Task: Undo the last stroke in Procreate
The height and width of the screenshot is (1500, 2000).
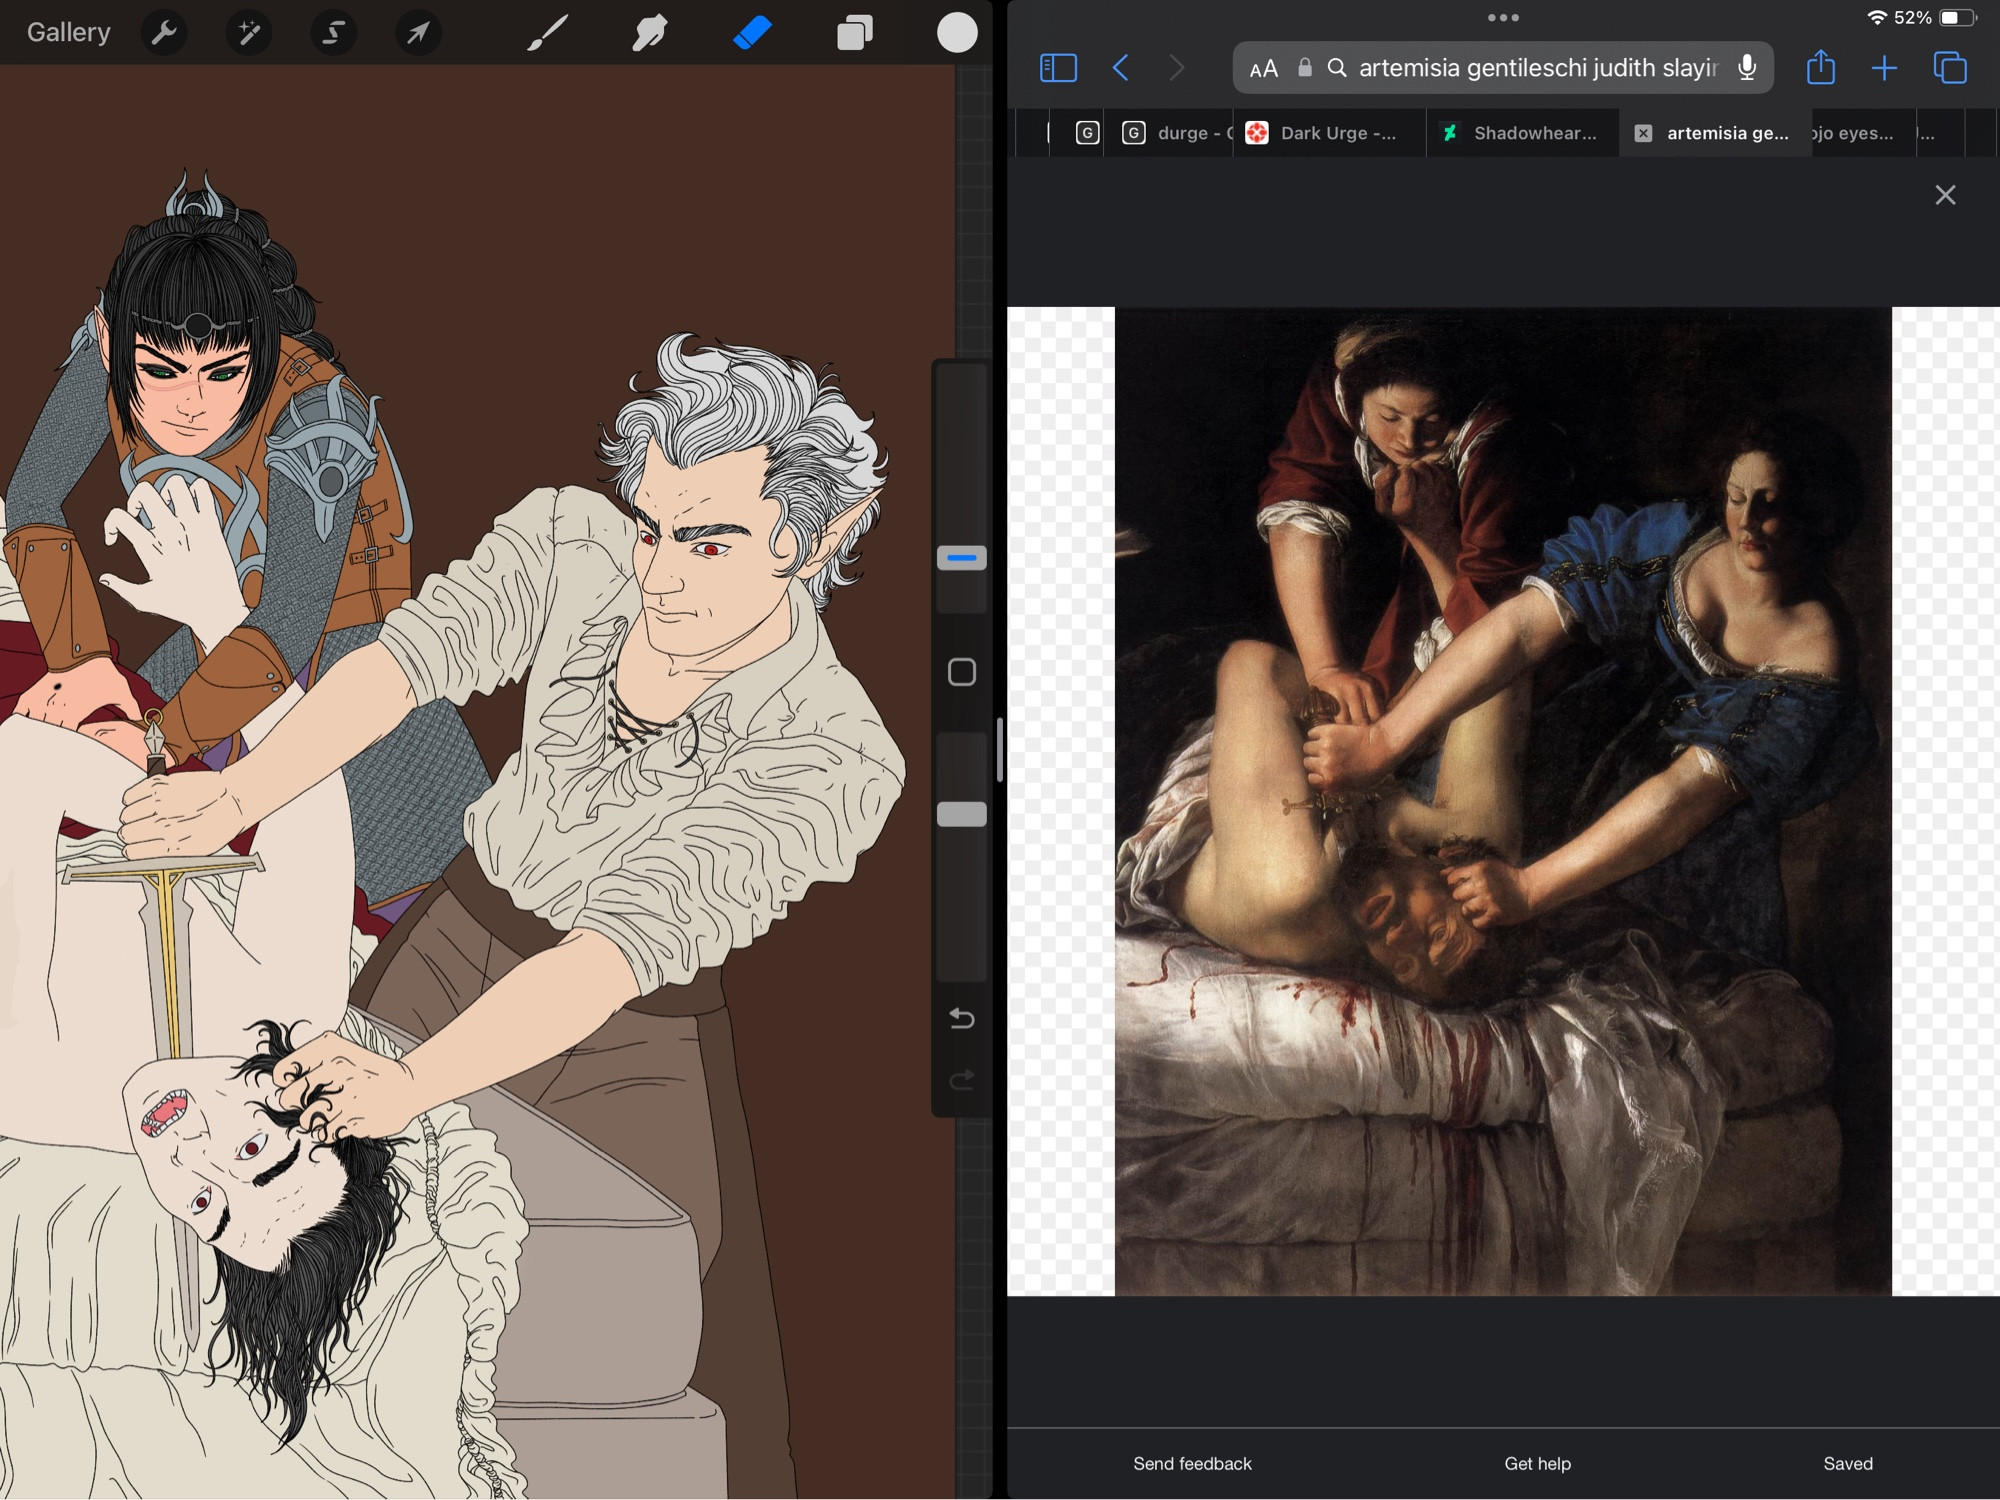Action: point(962,1018)
